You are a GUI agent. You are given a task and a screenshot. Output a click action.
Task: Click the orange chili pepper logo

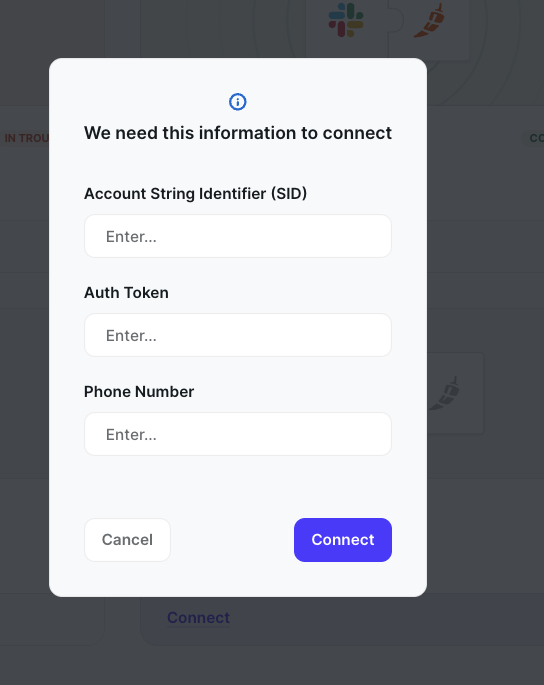click(x=429, y=21)
